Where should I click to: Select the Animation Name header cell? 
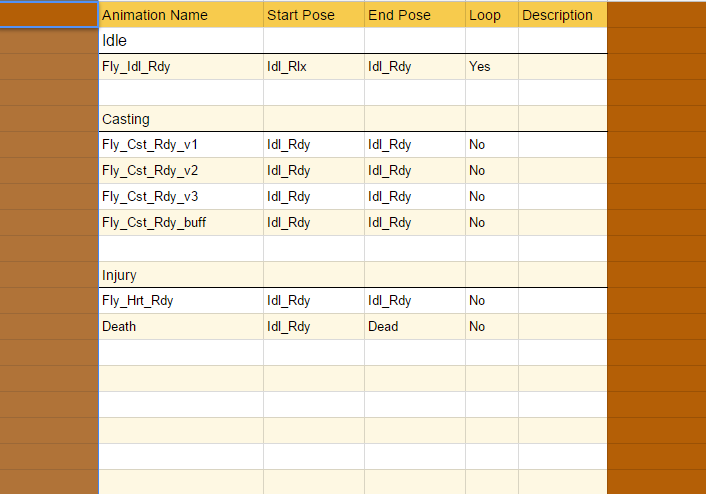coord(180,15)
